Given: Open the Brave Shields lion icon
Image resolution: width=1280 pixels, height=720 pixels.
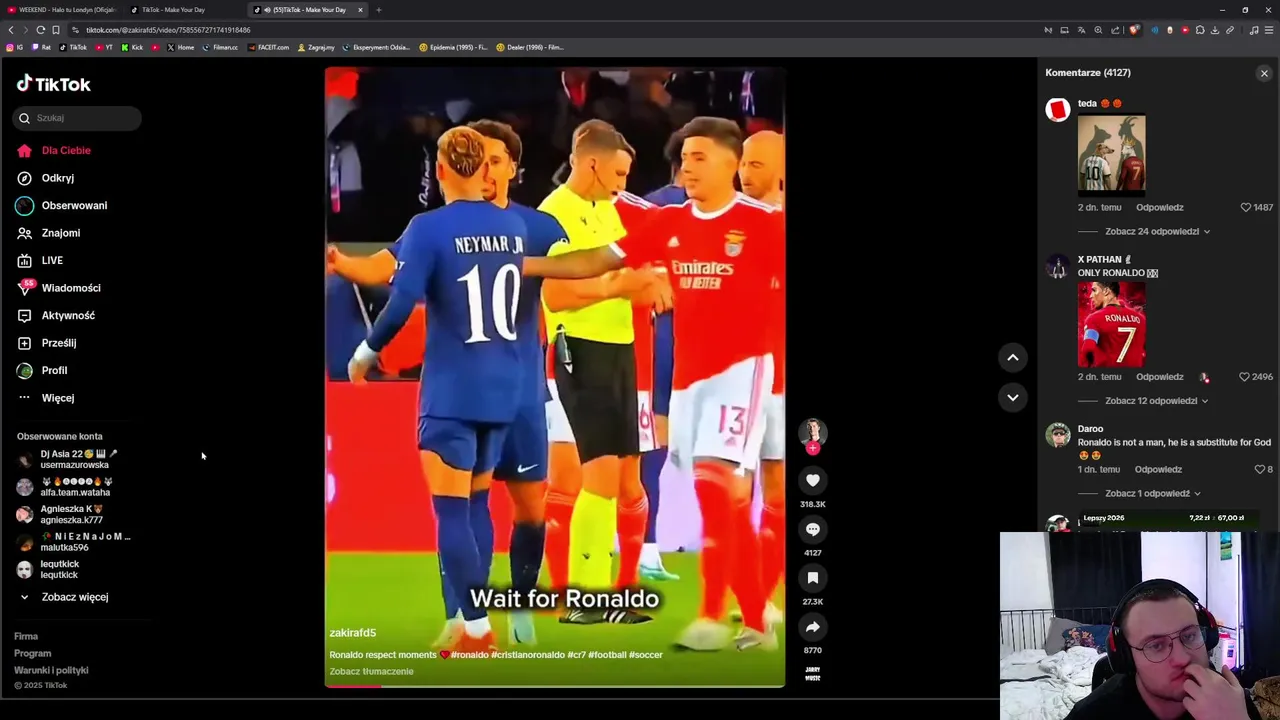Looking at the screenshot, I should tap(1134, 30).
